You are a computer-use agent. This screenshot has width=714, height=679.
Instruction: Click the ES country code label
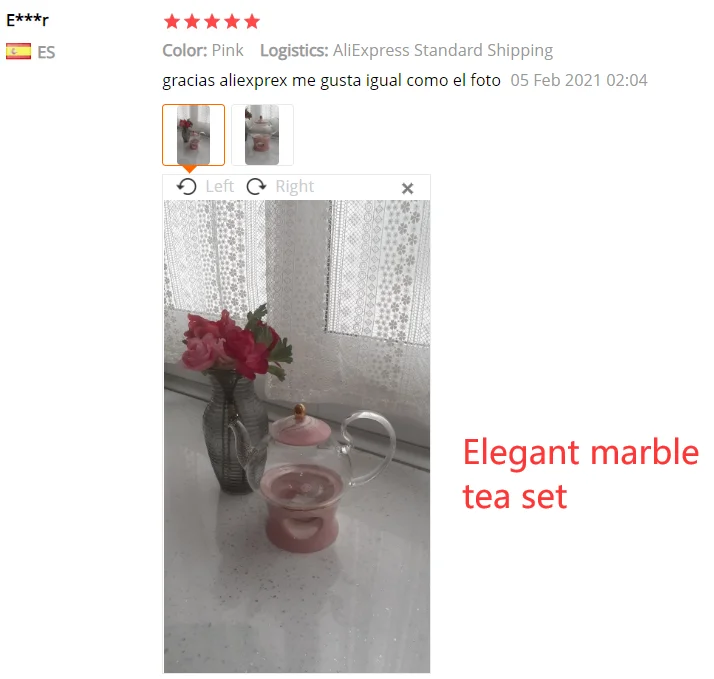(46, 52)
